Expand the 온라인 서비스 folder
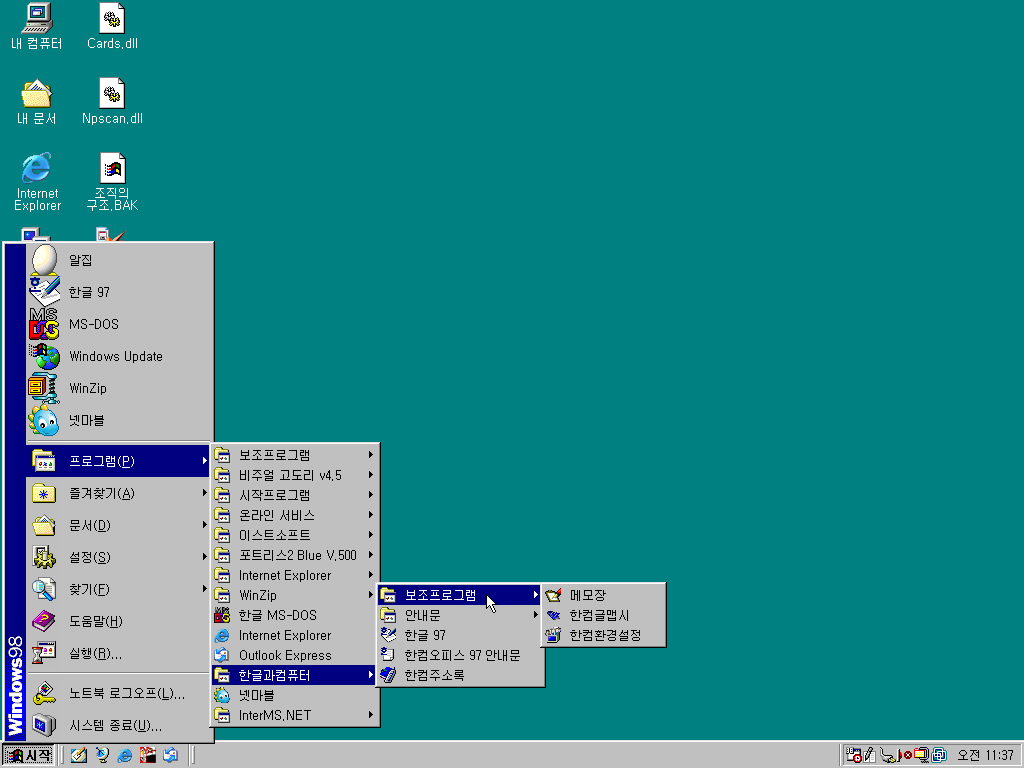 (x=295, y=515)
